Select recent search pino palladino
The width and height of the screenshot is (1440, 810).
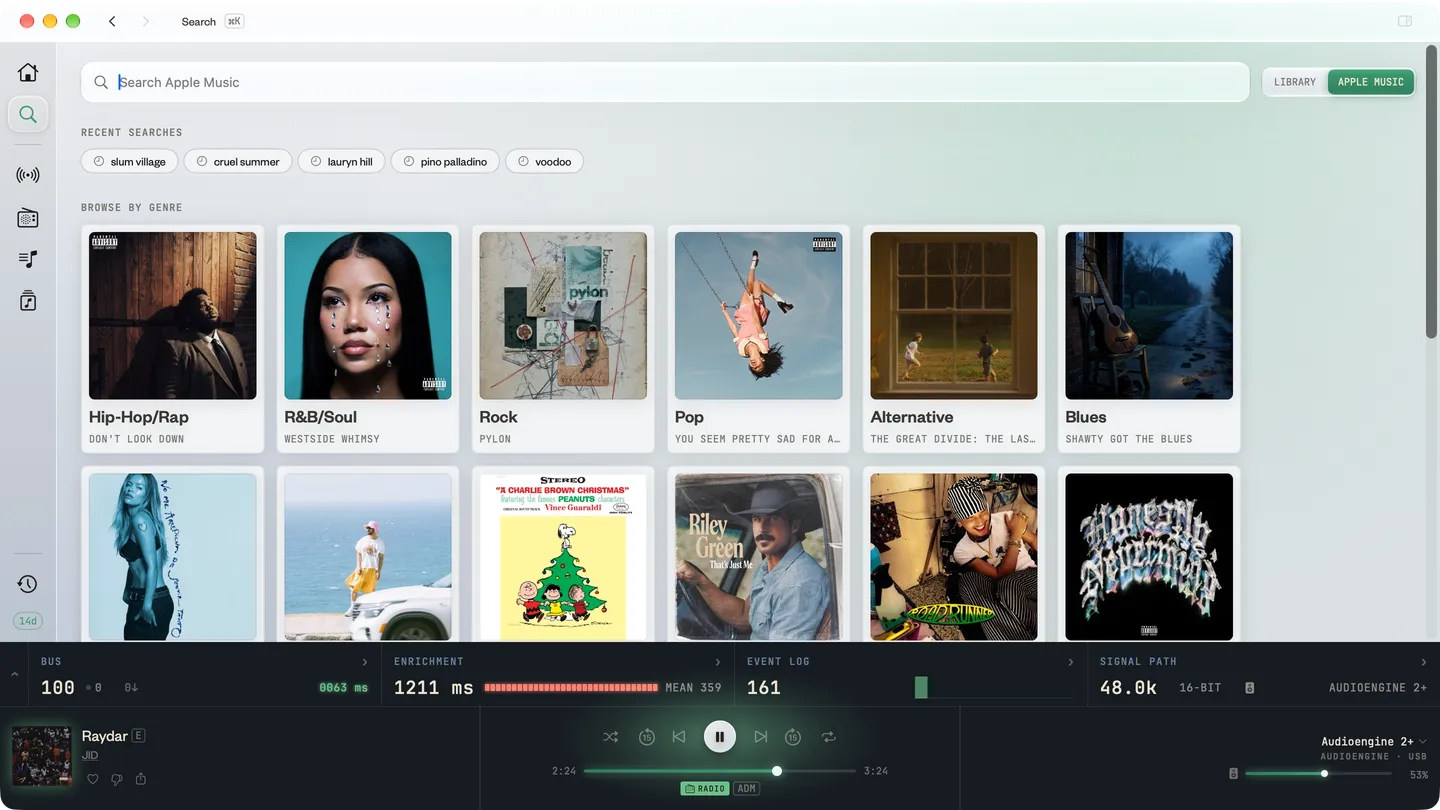[445, 161]
